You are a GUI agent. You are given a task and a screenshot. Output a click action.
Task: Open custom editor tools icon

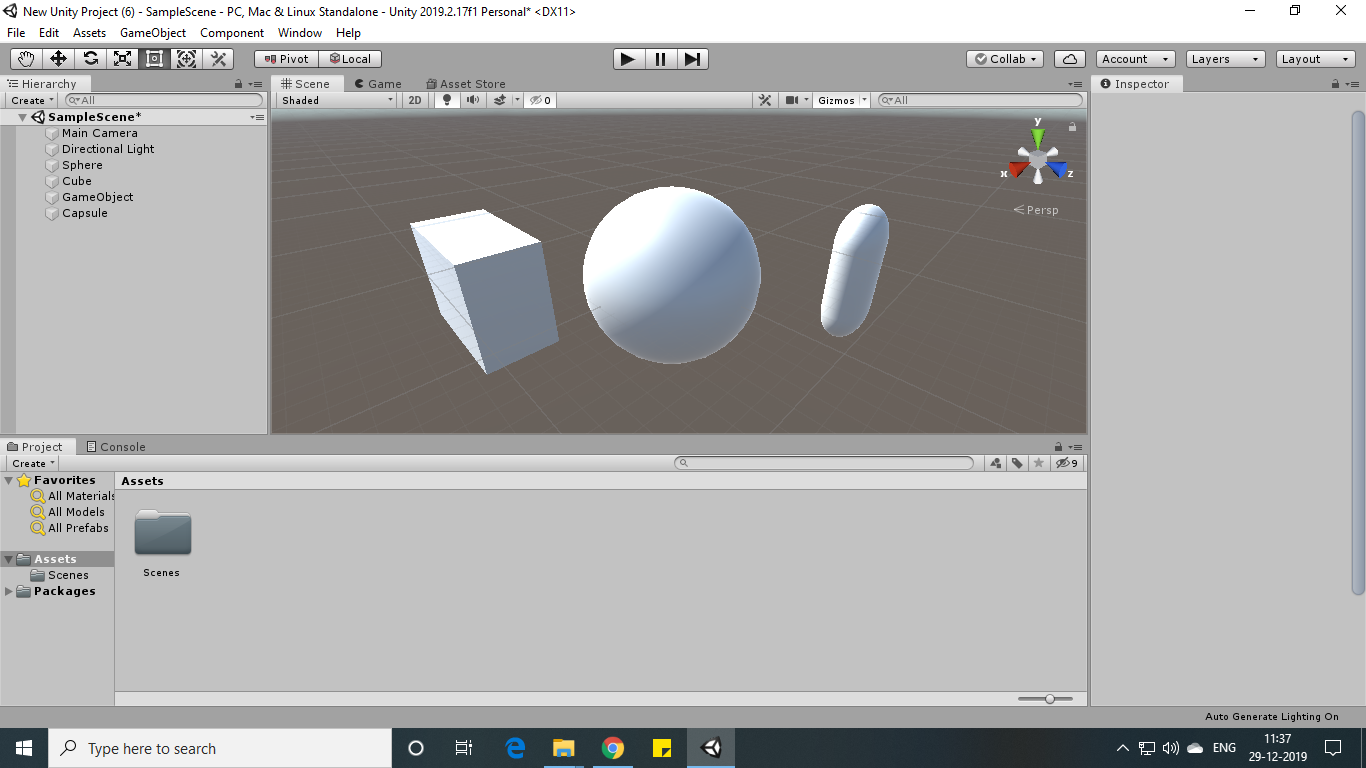(x=218, y=59)
